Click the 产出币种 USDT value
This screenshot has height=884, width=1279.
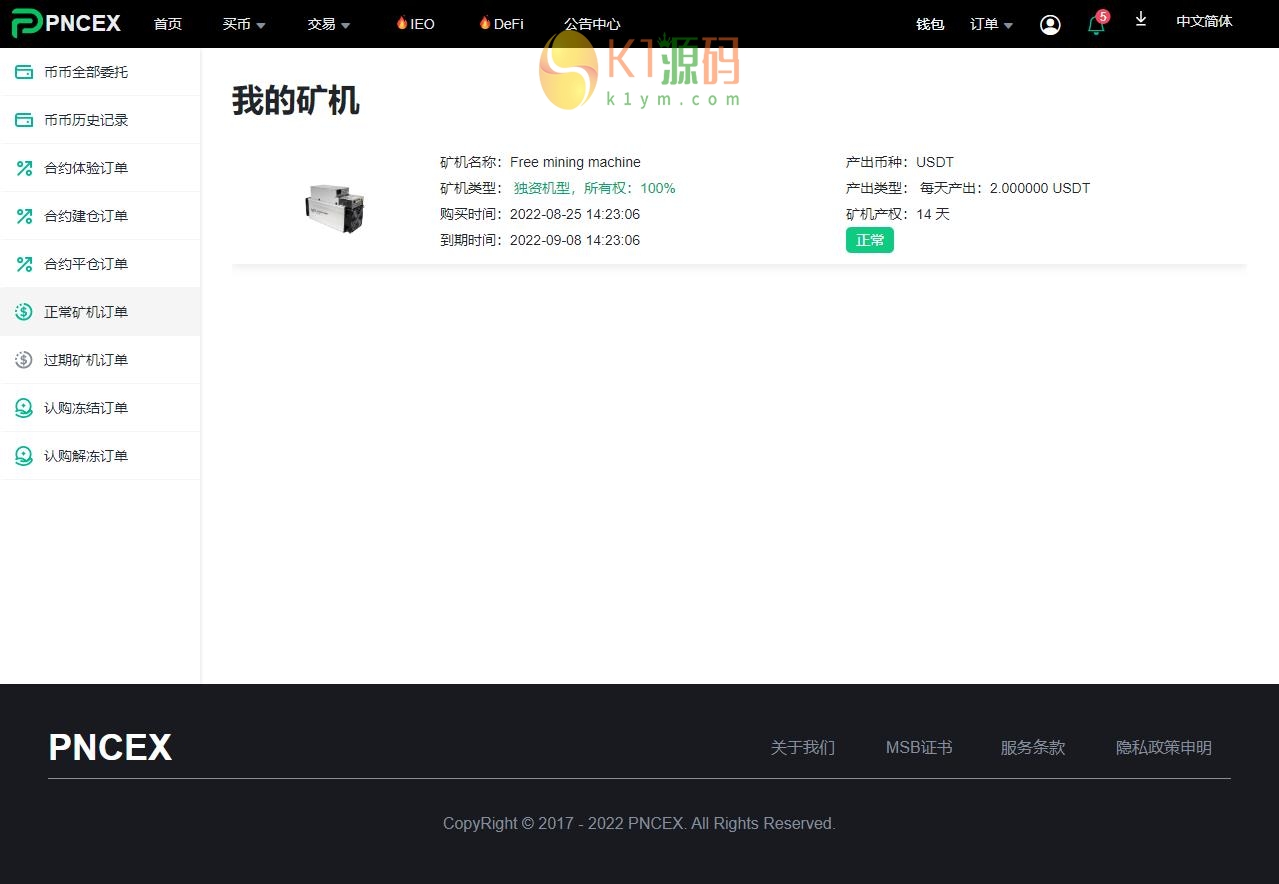pyautogui.click(x=935, y=162)
